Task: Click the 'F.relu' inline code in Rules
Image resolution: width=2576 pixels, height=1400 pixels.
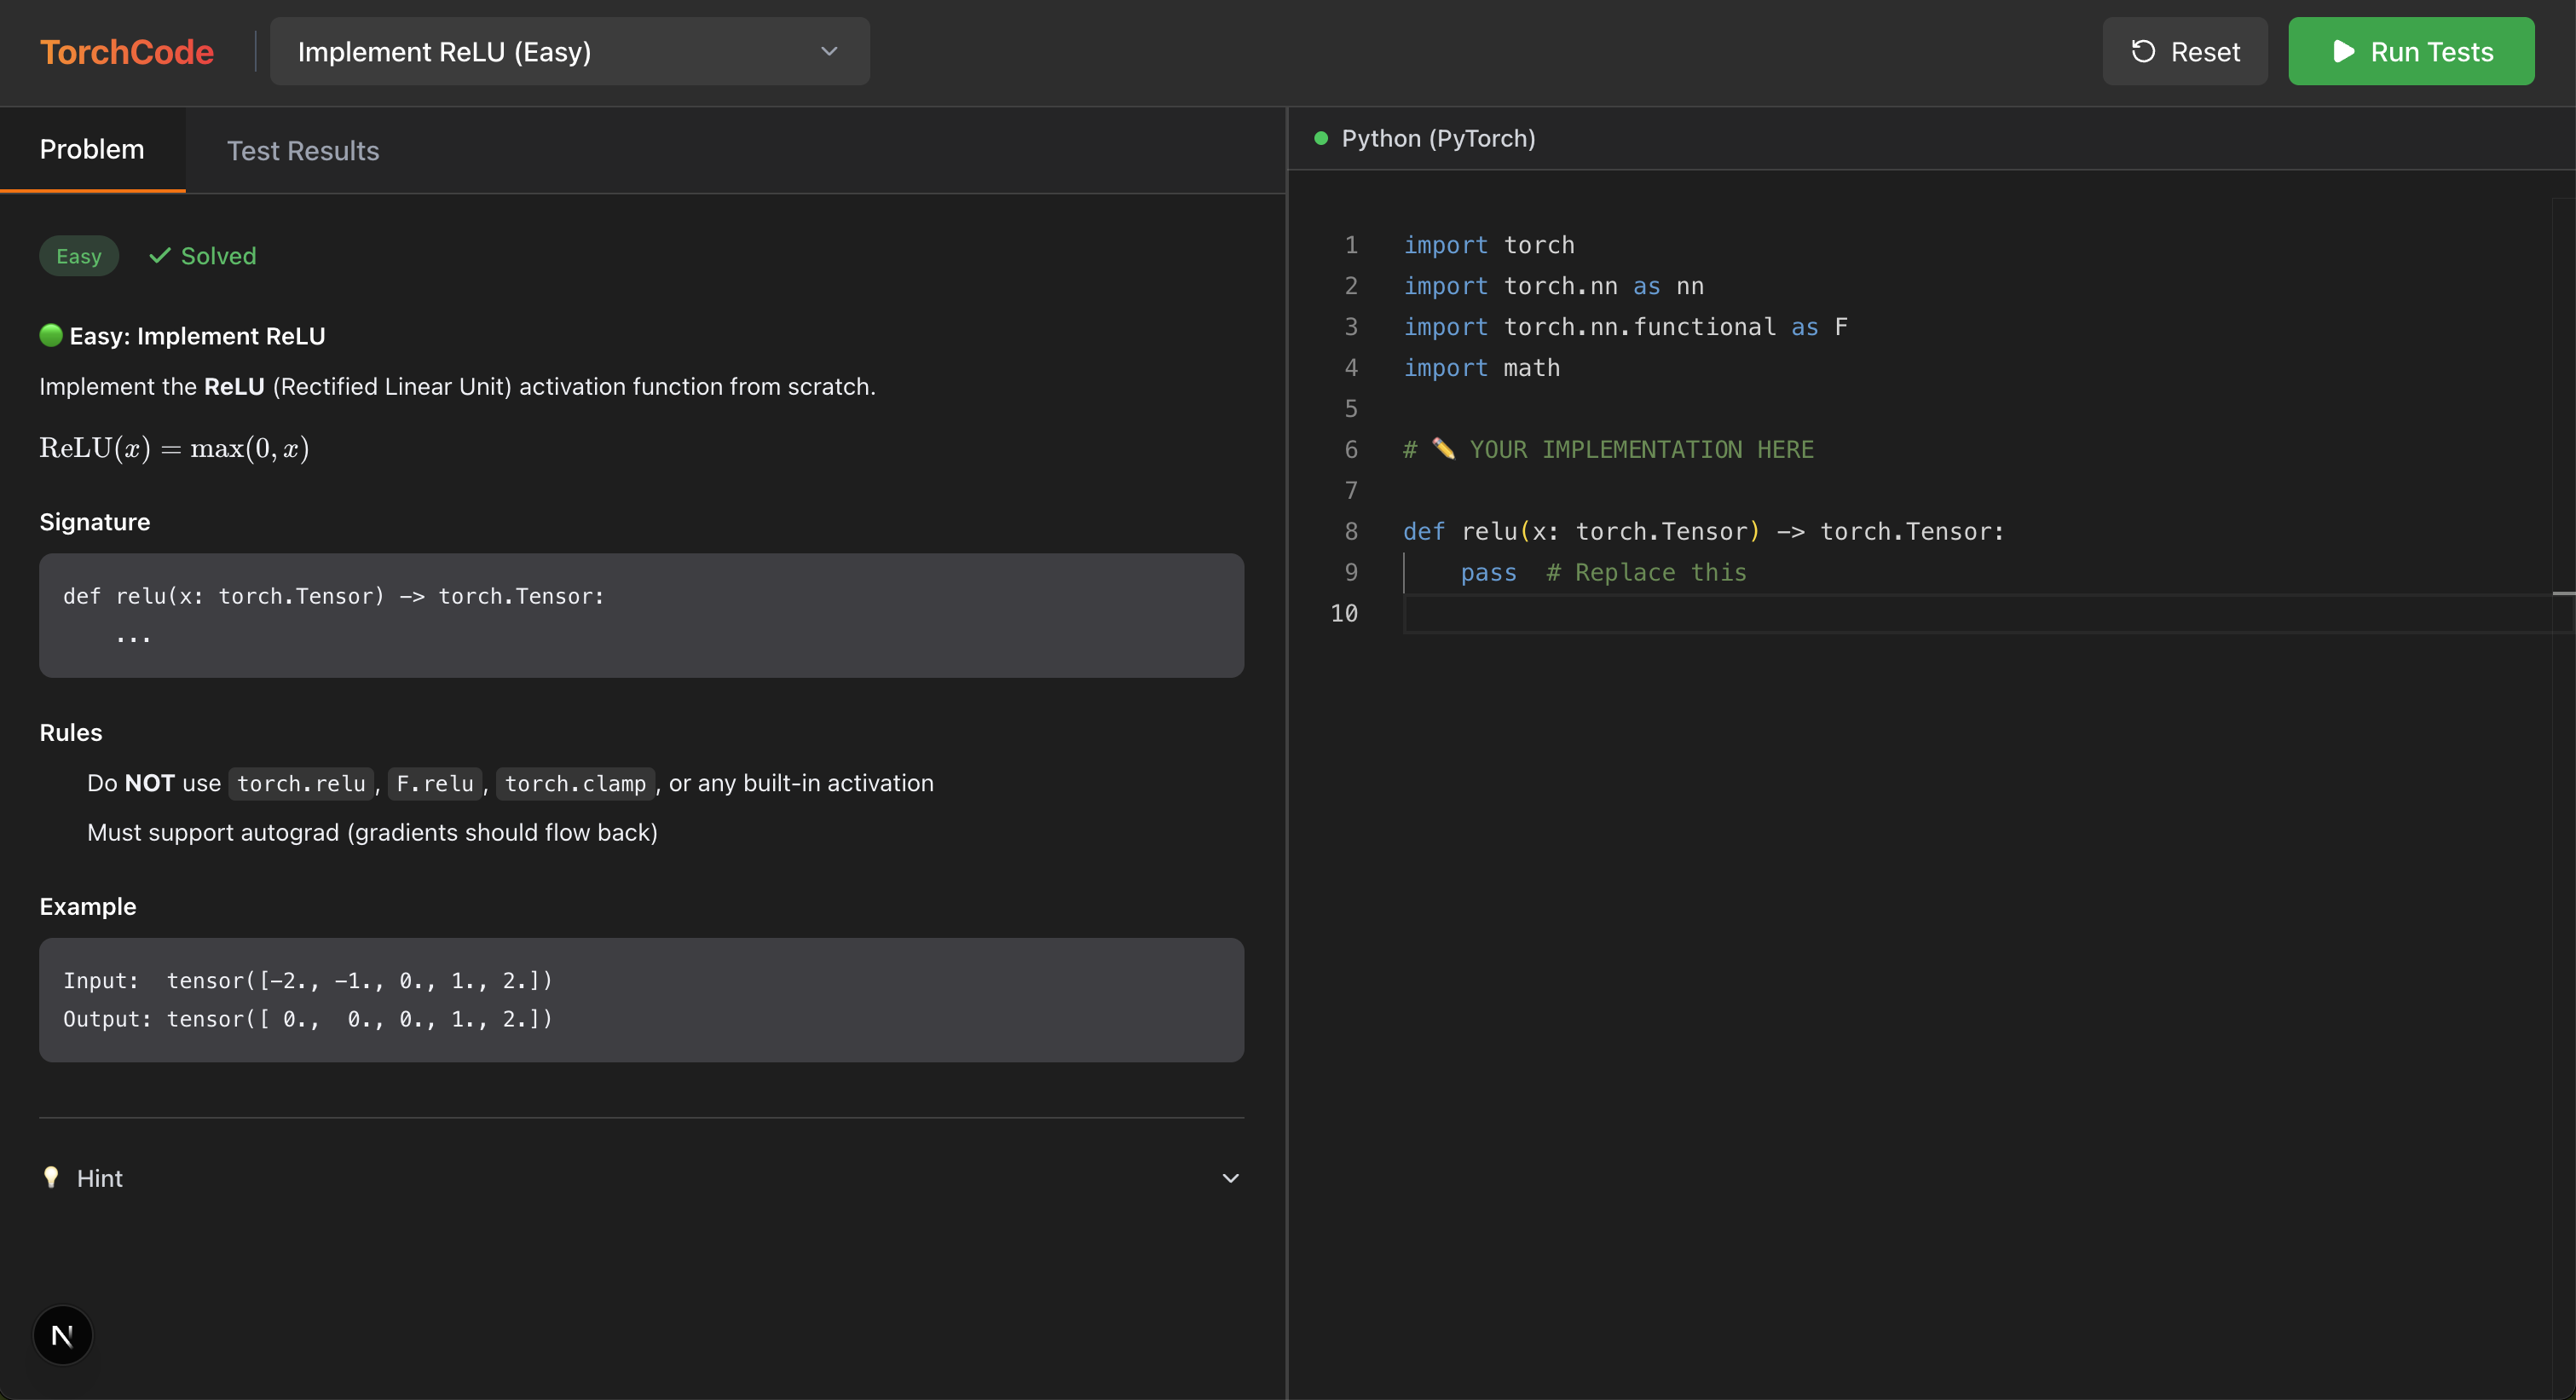Action: pyautogui.click(x=435, y=783)
